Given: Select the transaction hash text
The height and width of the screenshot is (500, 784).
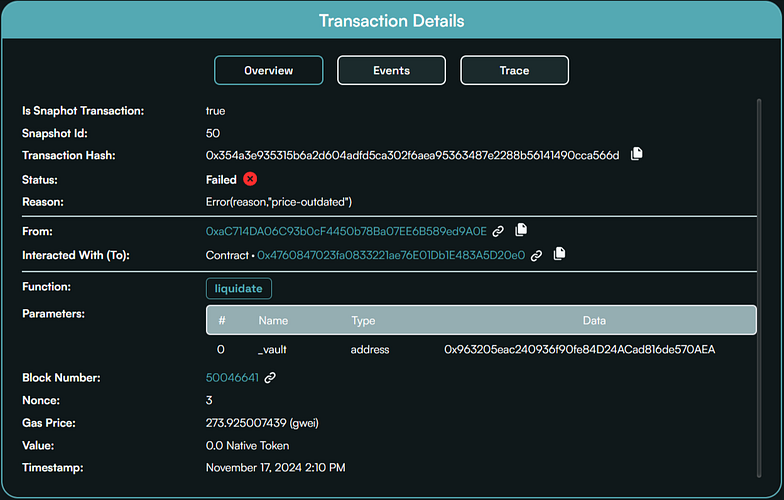Looking at the screenshot, I should coord(412,156).
